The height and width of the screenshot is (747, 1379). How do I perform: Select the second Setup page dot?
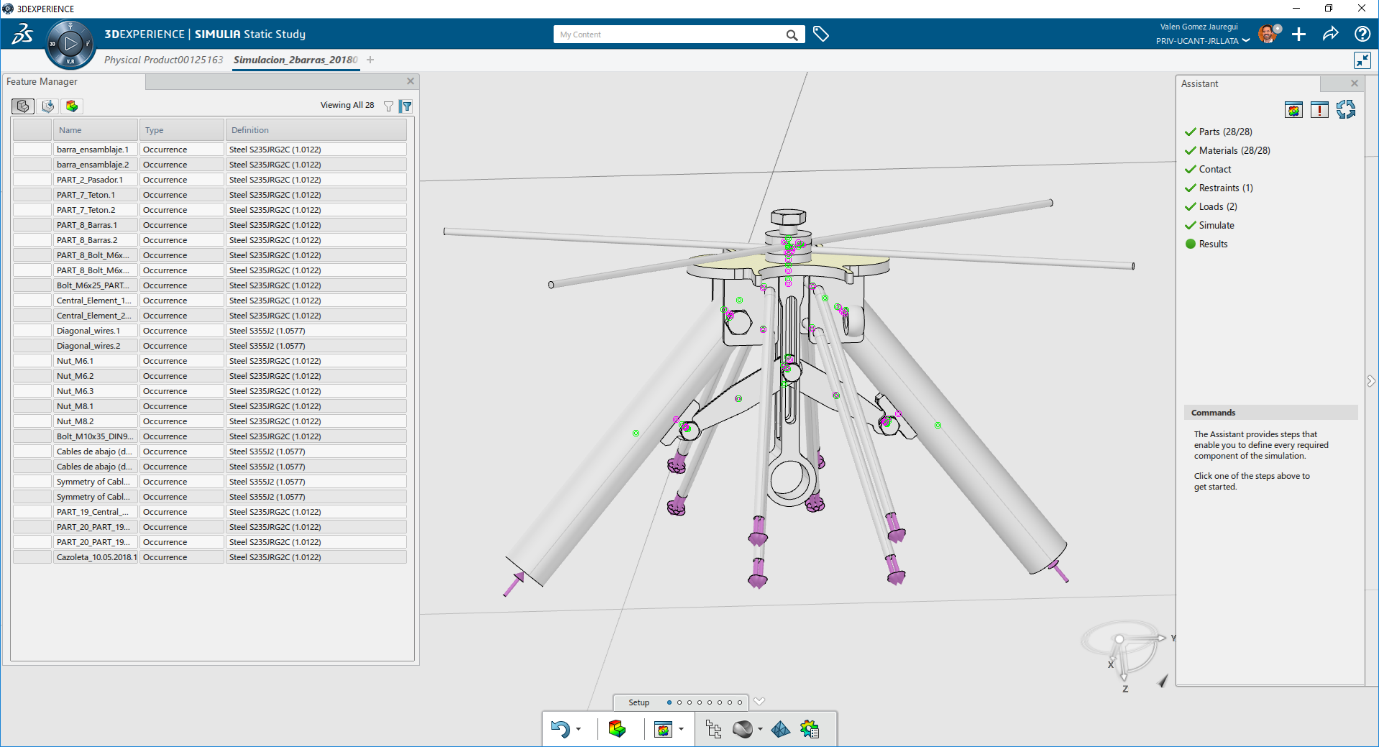point(679,702)
